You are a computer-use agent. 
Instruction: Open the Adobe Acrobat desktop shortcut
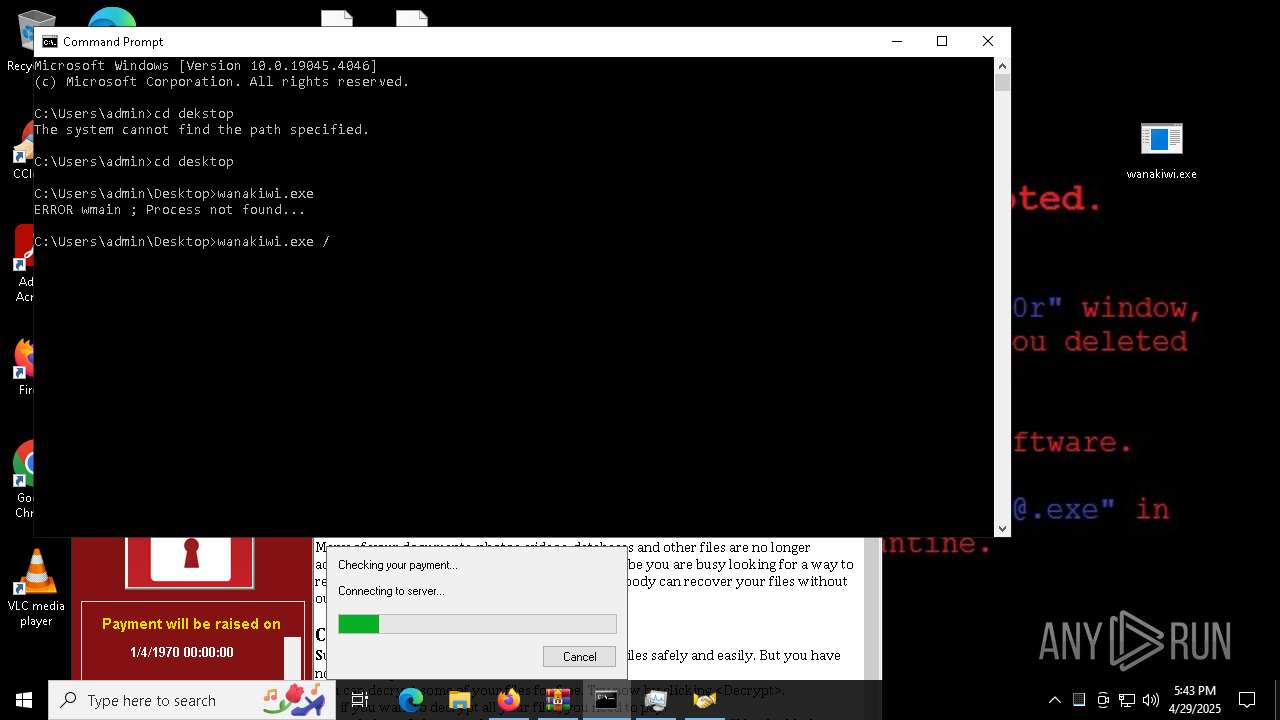pyautogui.click(x=22, y=262)
